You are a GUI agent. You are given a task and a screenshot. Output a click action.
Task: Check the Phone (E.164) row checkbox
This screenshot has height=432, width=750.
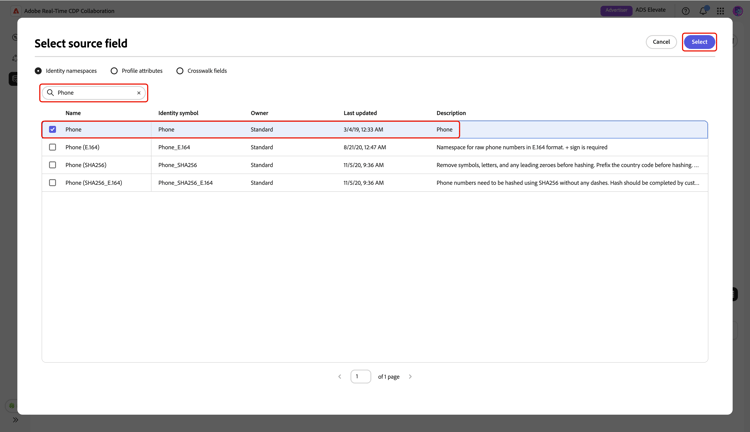pos(53,147)
